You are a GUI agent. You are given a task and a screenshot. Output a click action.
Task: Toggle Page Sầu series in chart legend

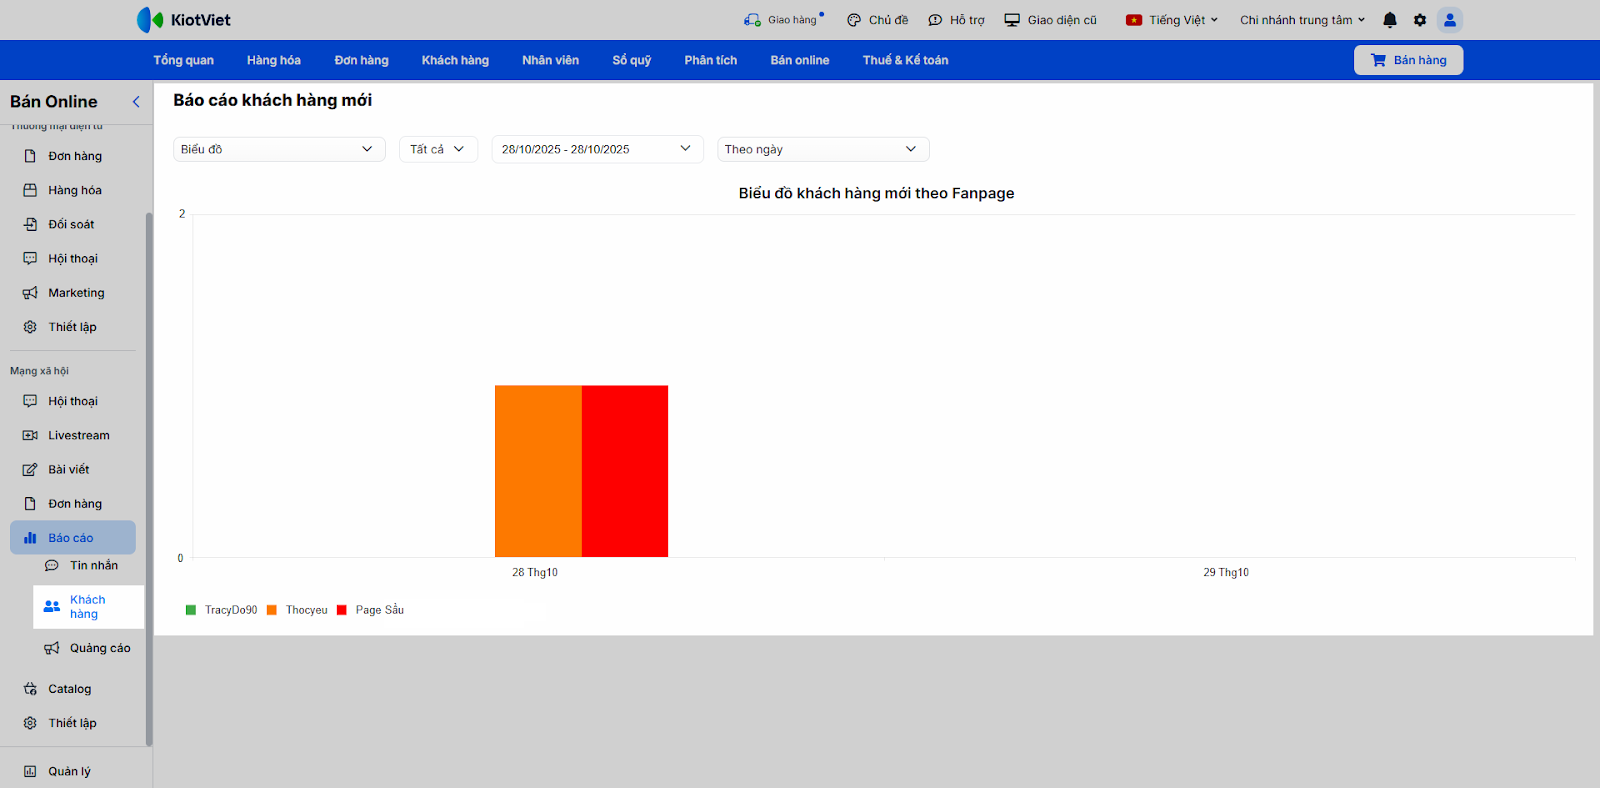click(370, 610)
